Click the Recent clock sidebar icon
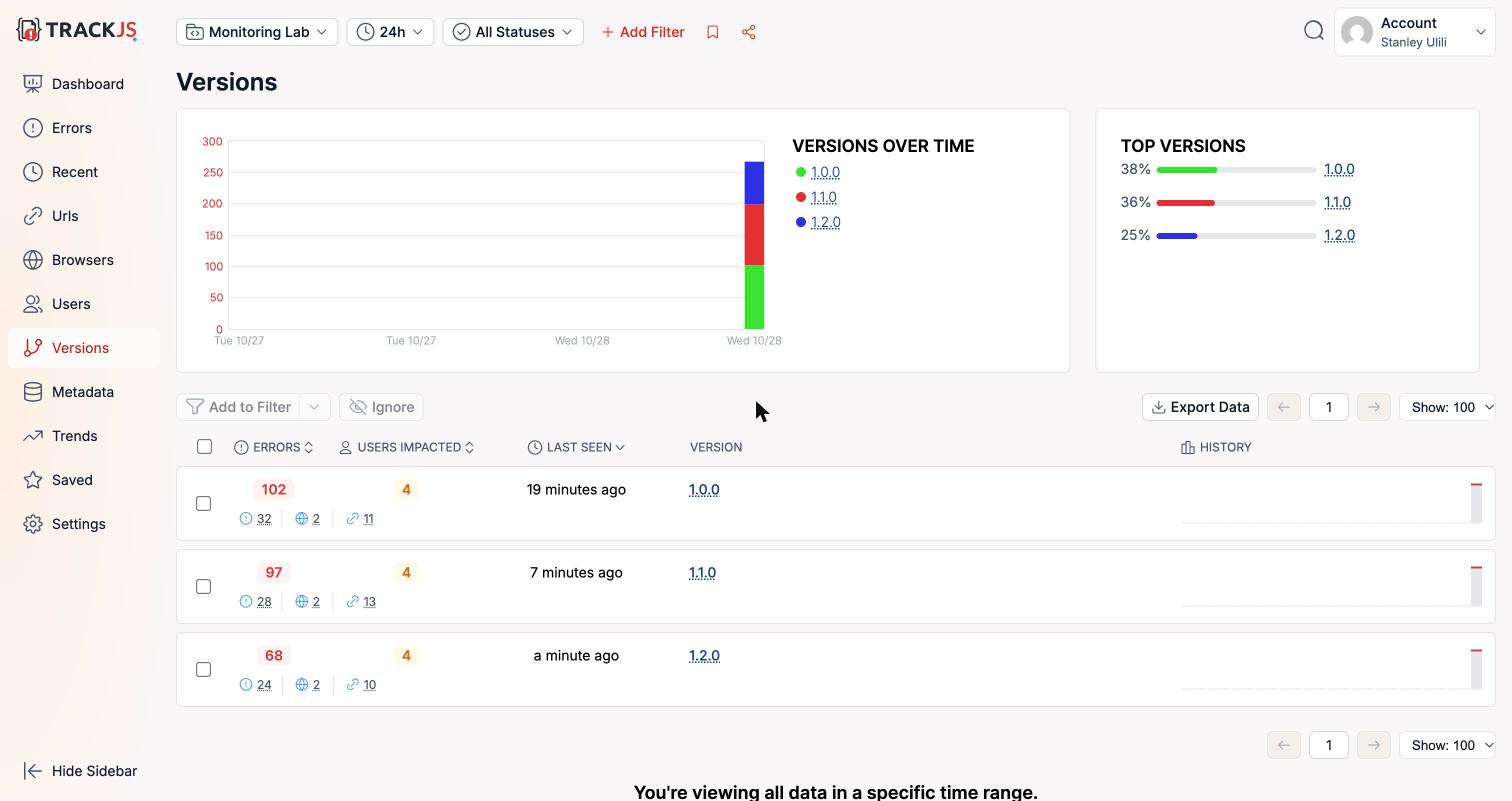Image resolution: width=1512 pixels, height=801 pixels. [33, 172]
